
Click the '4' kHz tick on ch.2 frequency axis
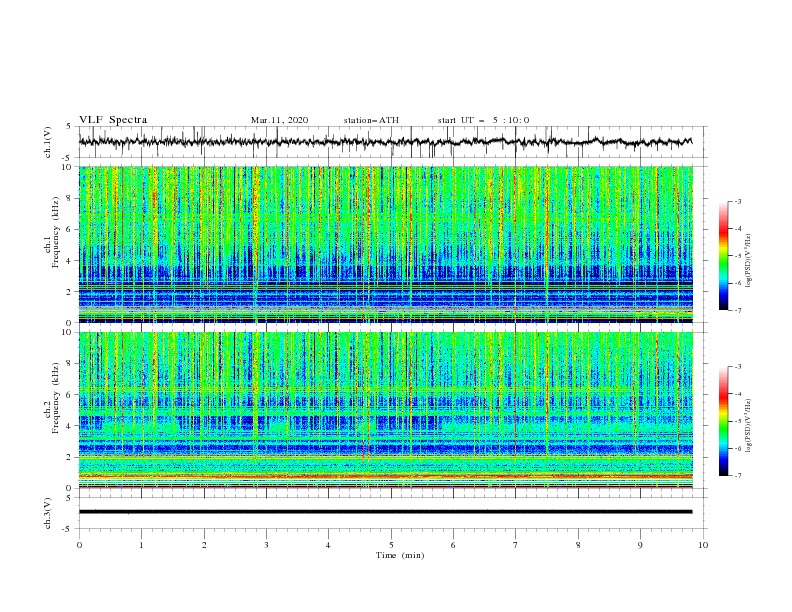[69, 426]
